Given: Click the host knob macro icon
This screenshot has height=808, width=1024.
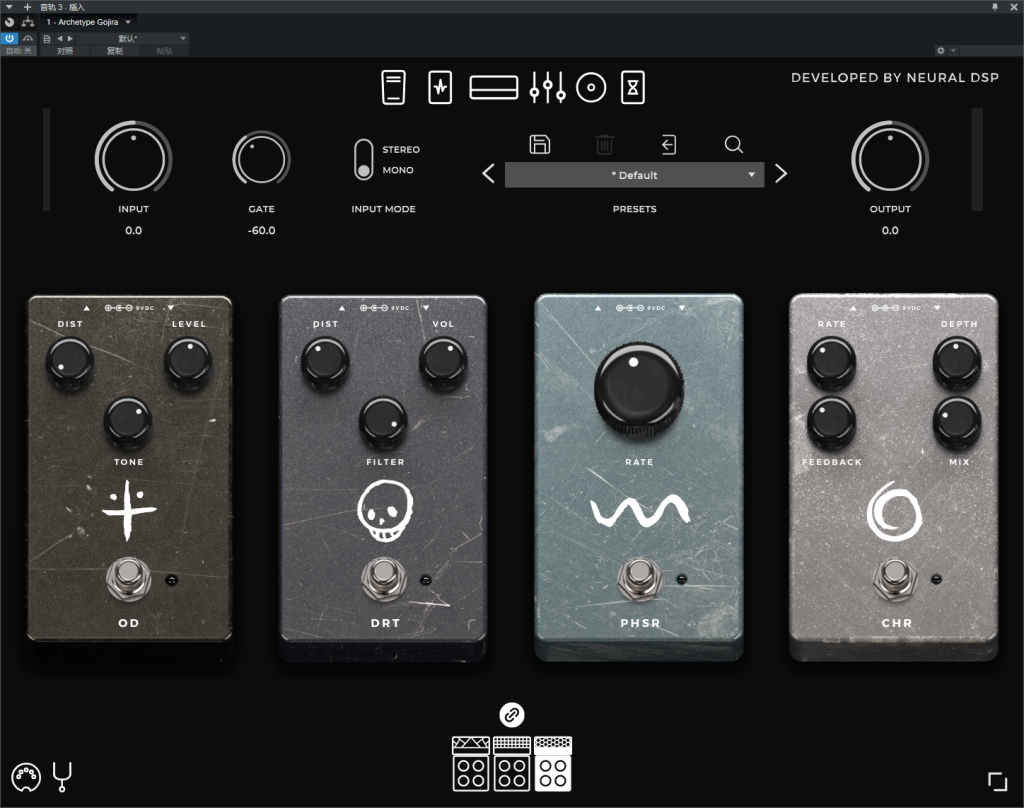Looking at the screenshot, I should point(10,22).
